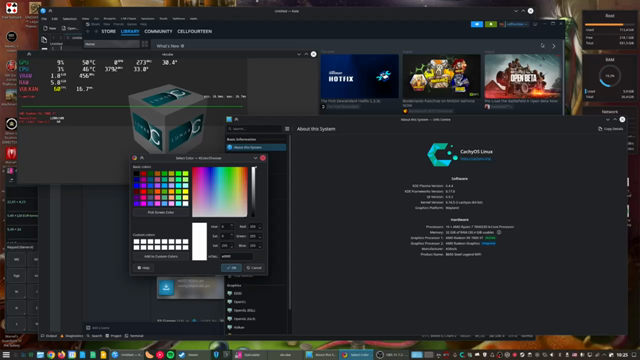Viewport: 640px width, 360px height.
Task: Select the Vulkan entry in Info Centre
Action: [239, 327]
